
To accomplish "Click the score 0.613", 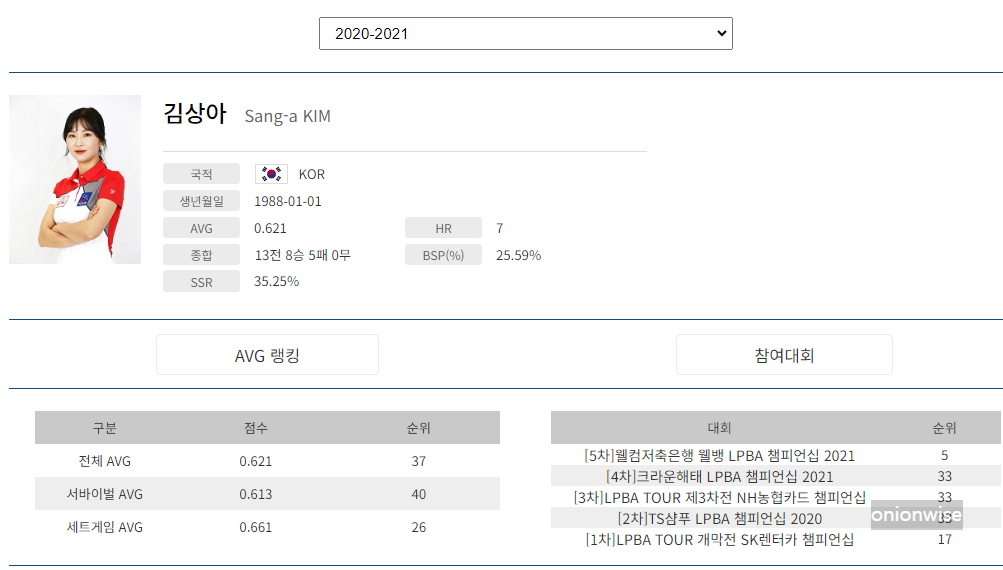I will click(x=256, y=495).
